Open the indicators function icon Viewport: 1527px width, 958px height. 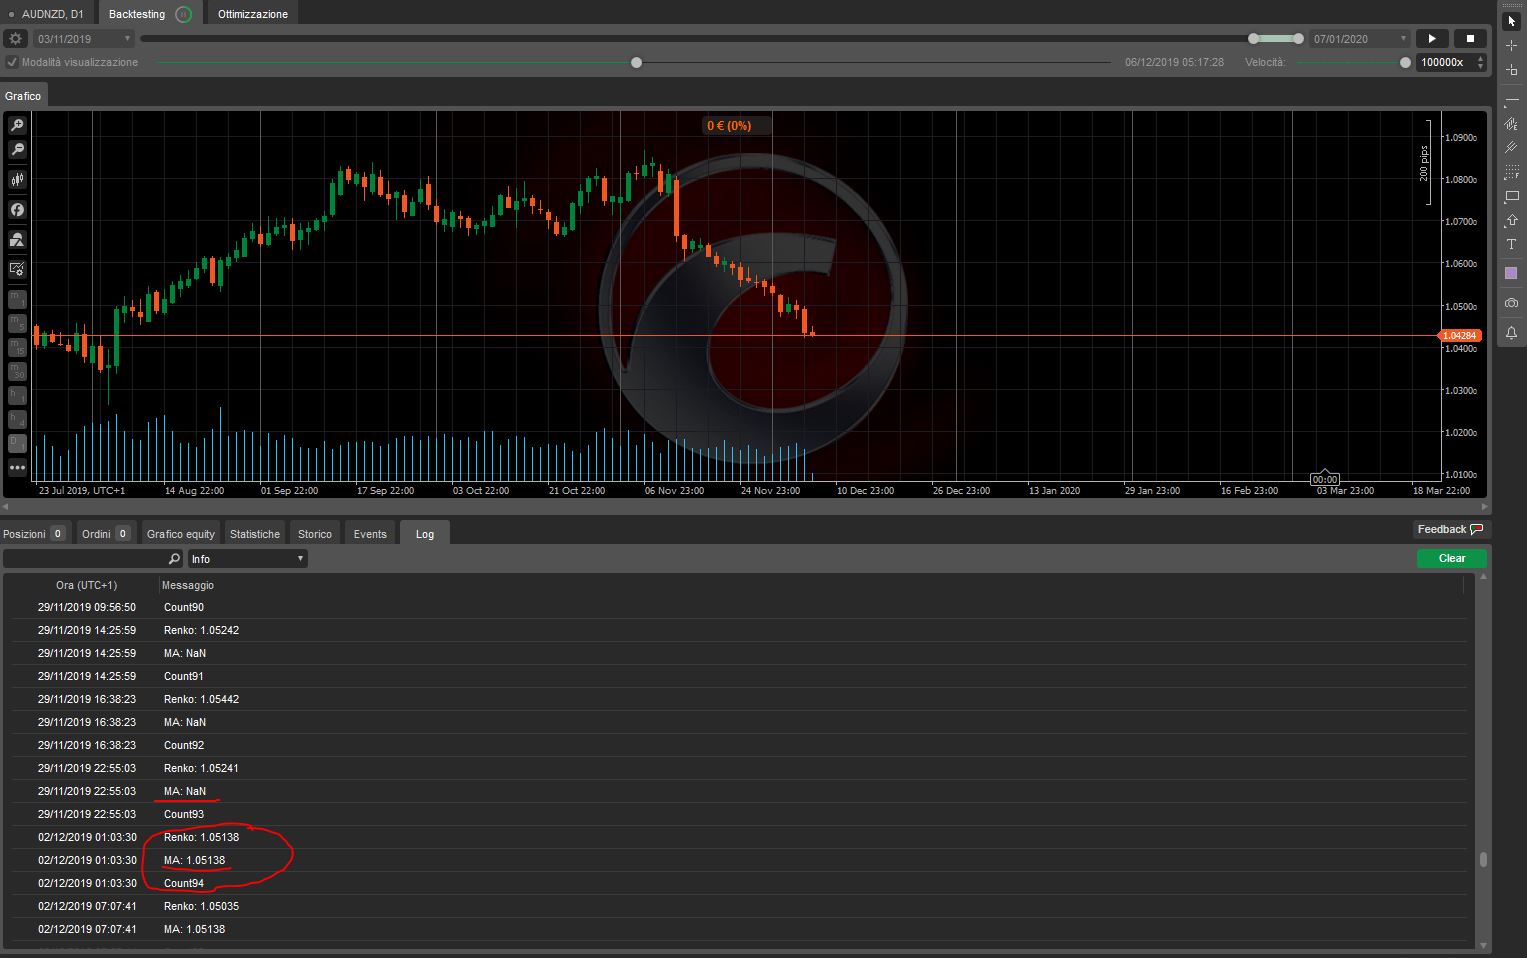[17, 210]
